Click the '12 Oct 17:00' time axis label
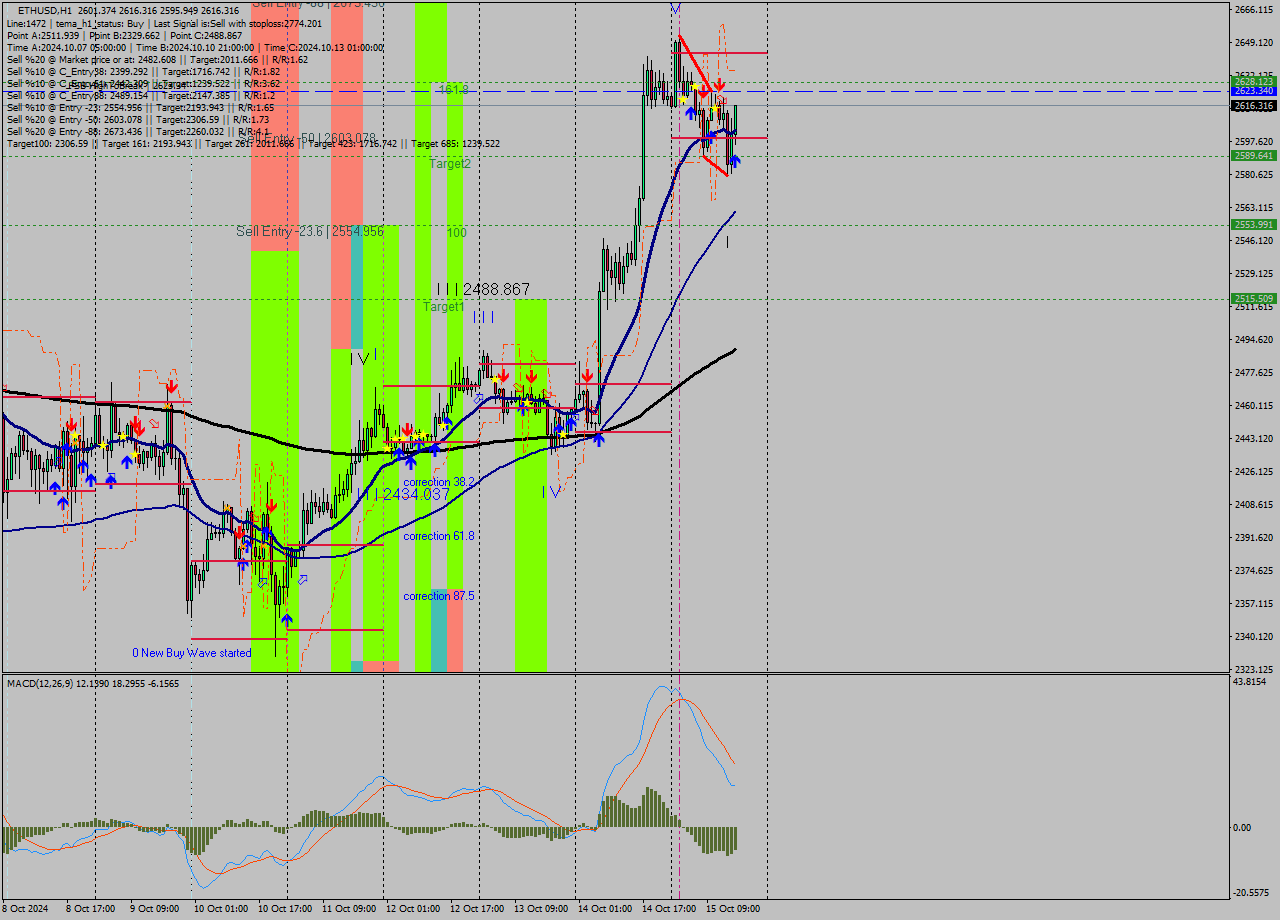The image size is (1280, 920). point(477,909)
